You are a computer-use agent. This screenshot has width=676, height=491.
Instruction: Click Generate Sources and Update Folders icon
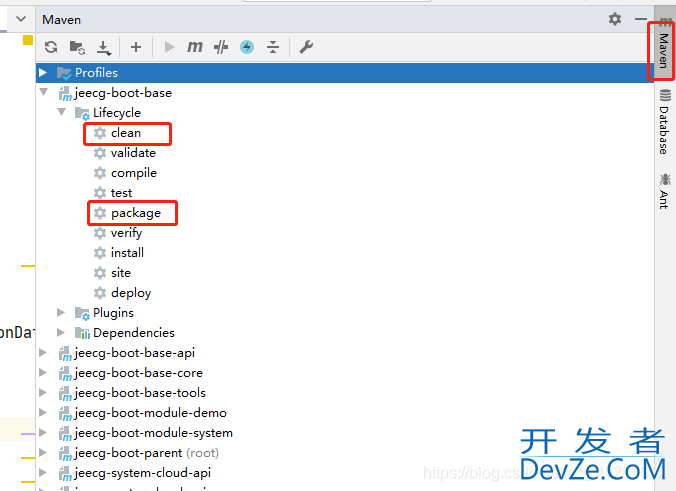[x=77, y=47]
